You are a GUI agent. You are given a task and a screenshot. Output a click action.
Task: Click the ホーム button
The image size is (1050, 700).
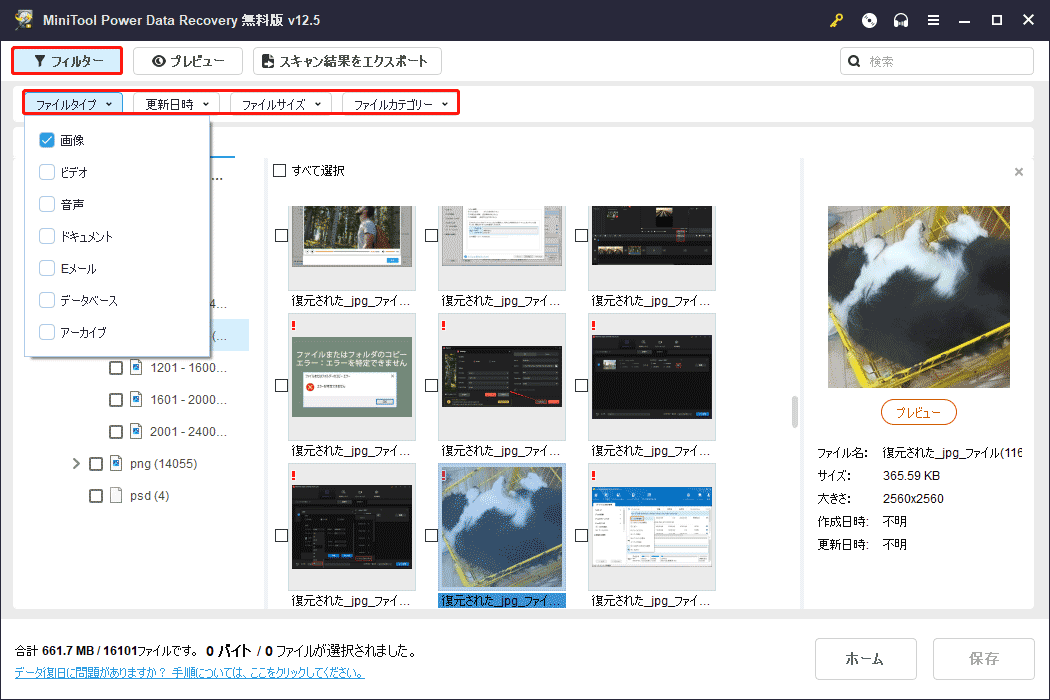pos(865,658)
